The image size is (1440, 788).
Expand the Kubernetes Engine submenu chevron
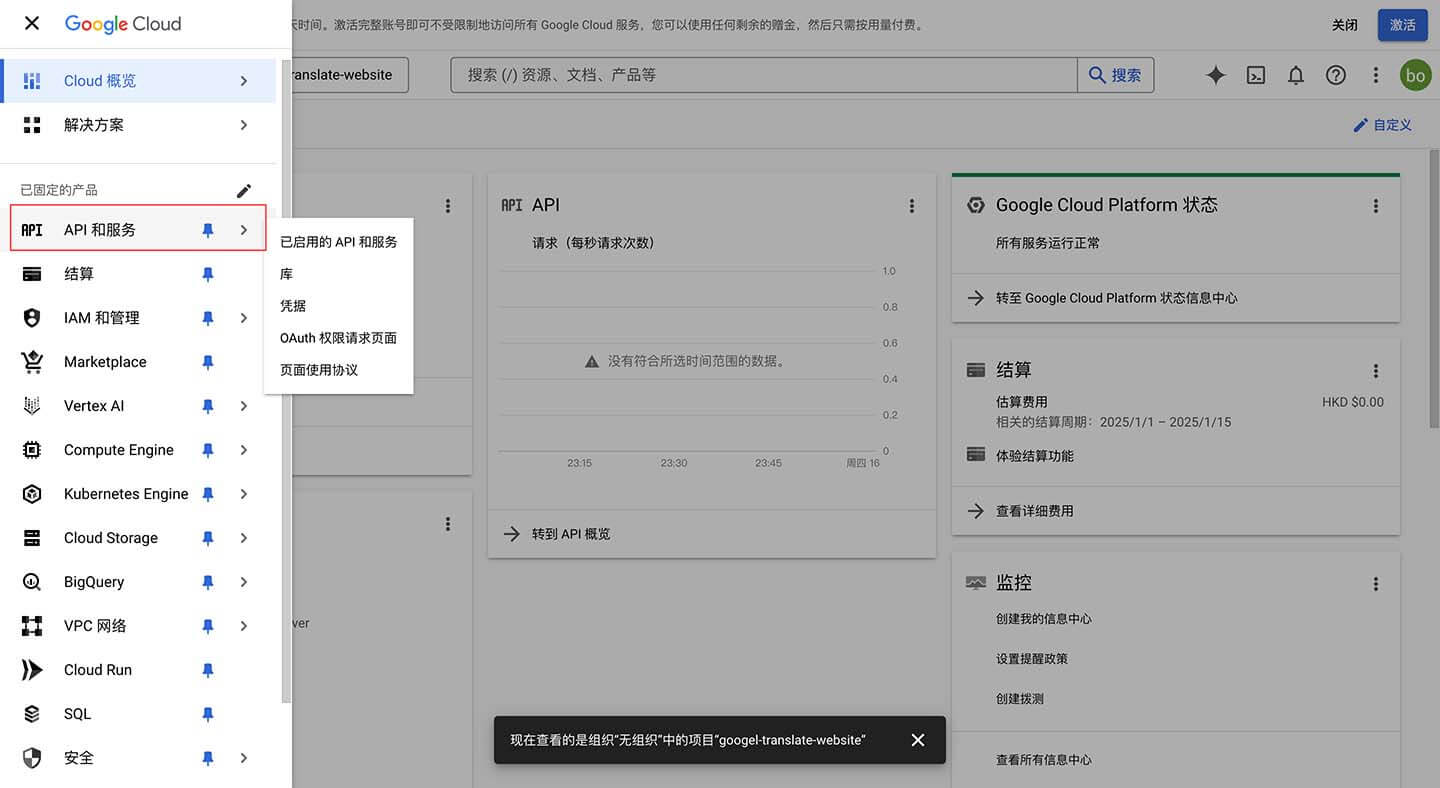(244, 494)
